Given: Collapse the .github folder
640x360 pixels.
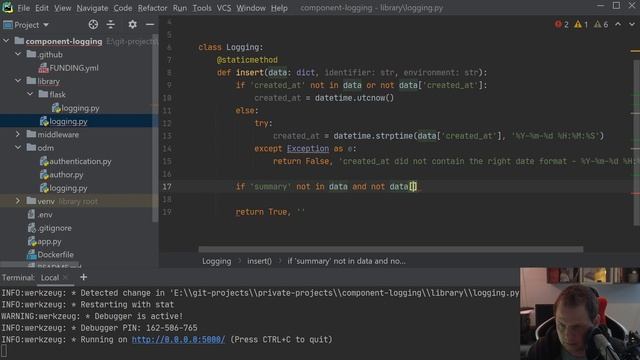Looking at the screenshot, I should coord(18,54).
